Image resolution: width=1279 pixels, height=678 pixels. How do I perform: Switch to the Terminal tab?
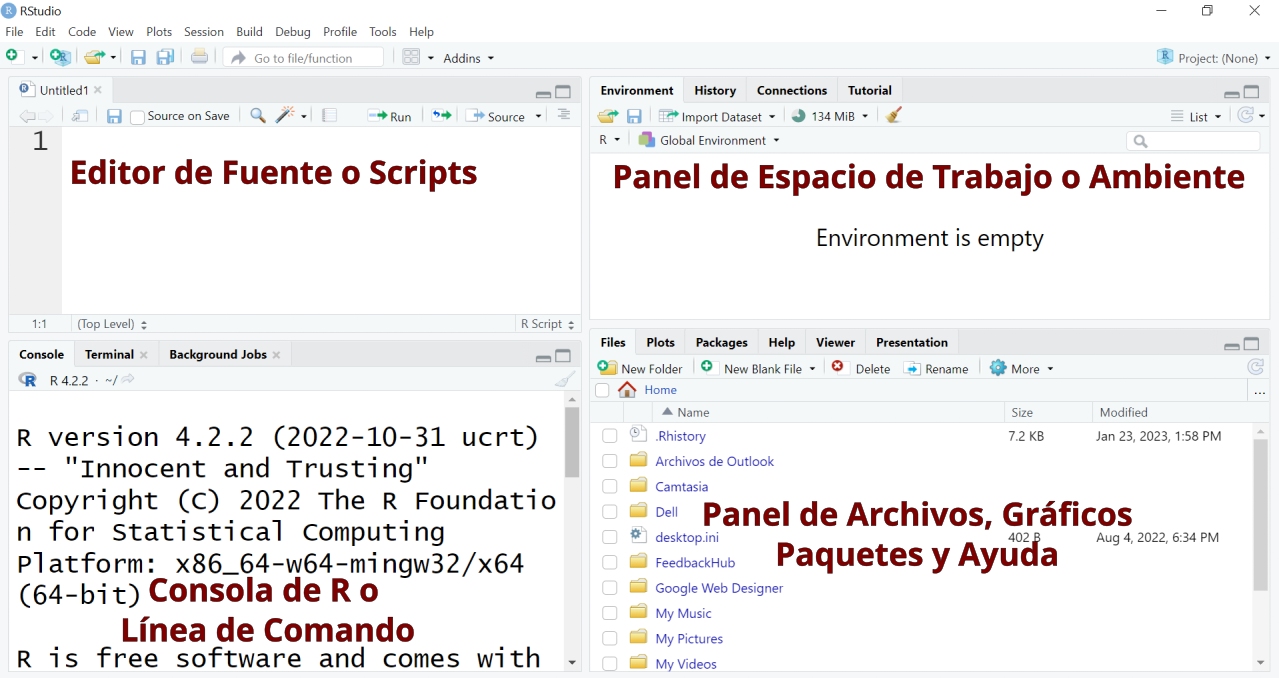click(x=107, y=353)
